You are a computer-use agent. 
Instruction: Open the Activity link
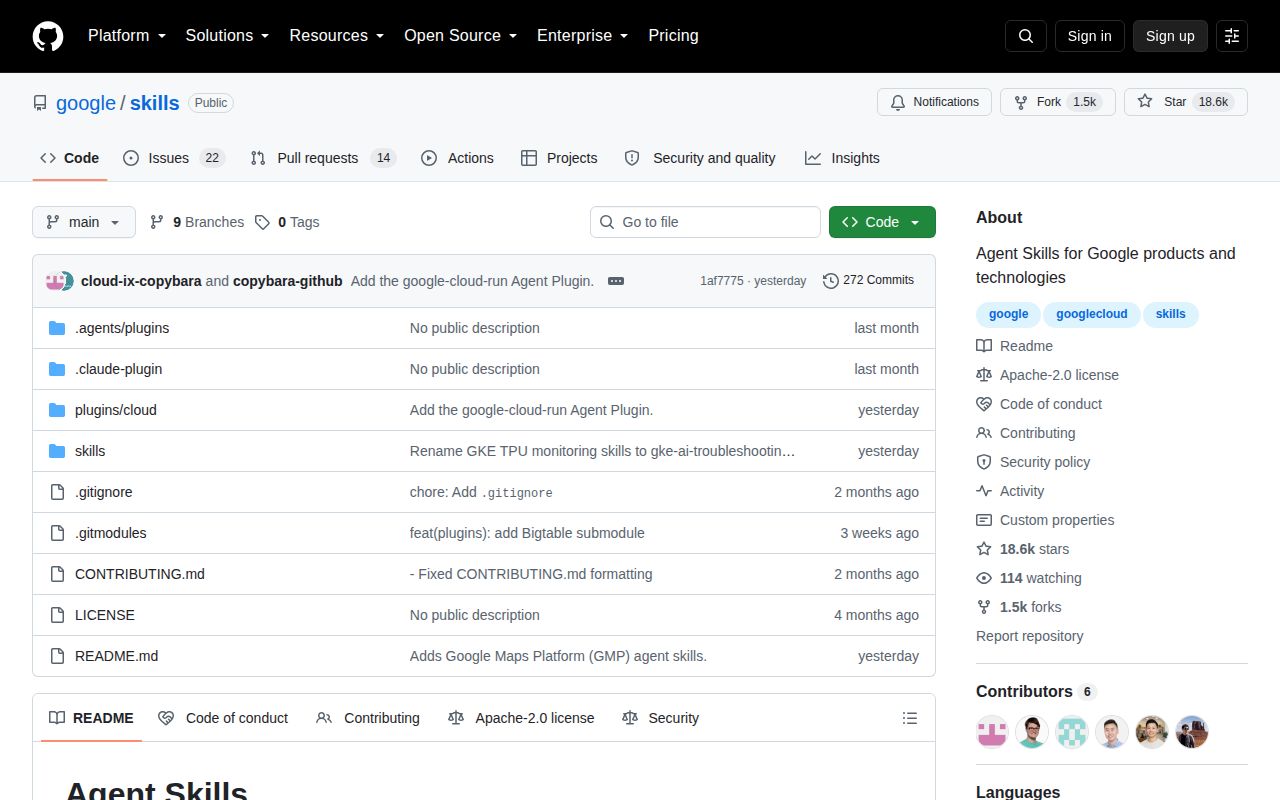point(1011,491)
